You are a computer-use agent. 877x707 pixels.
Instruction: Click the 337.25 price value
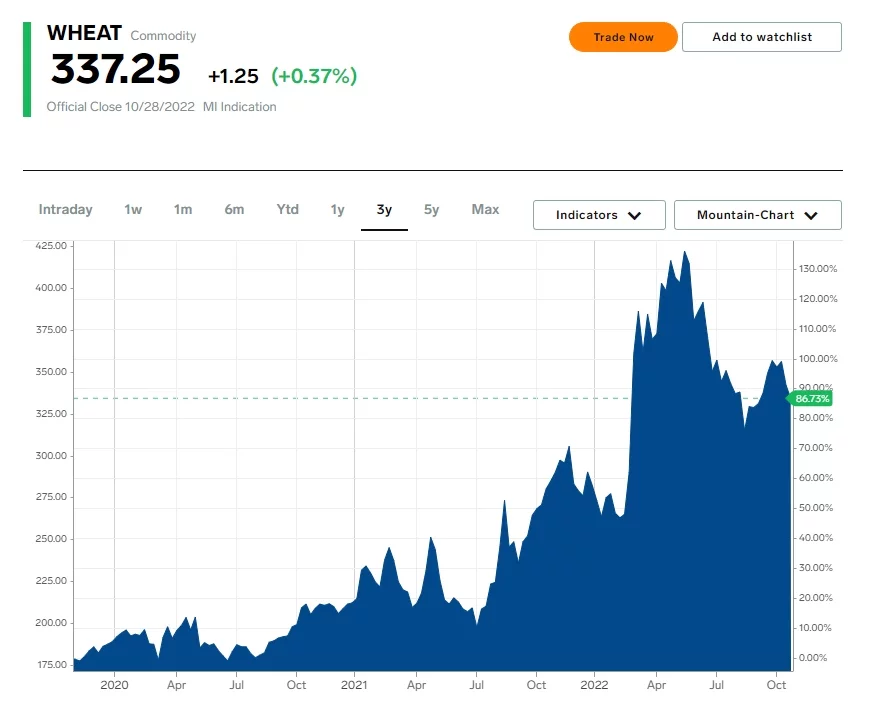116,69
